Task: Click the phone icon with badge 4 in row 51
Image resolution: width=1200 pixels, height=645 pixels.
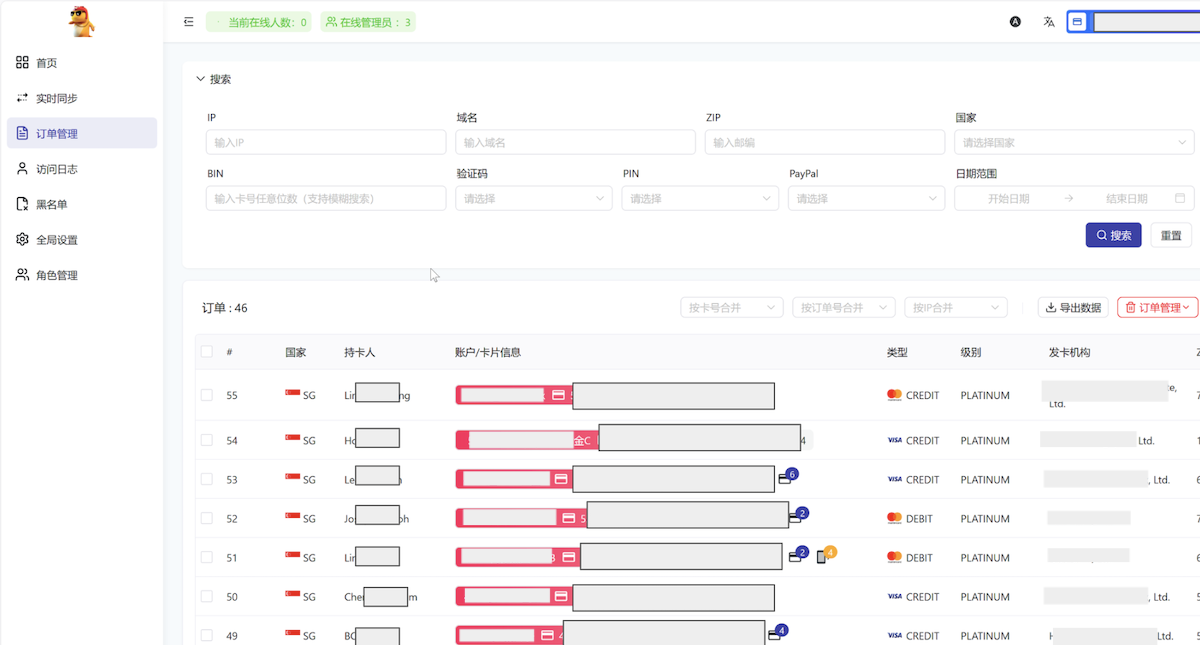Action: (x=822, y=557)
